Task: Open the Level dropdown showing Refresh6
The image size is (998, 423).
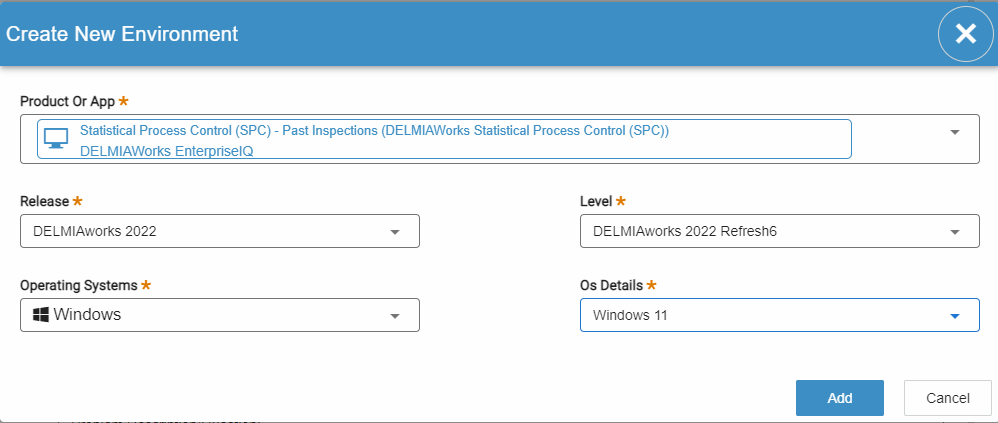Action: point(780,231)
